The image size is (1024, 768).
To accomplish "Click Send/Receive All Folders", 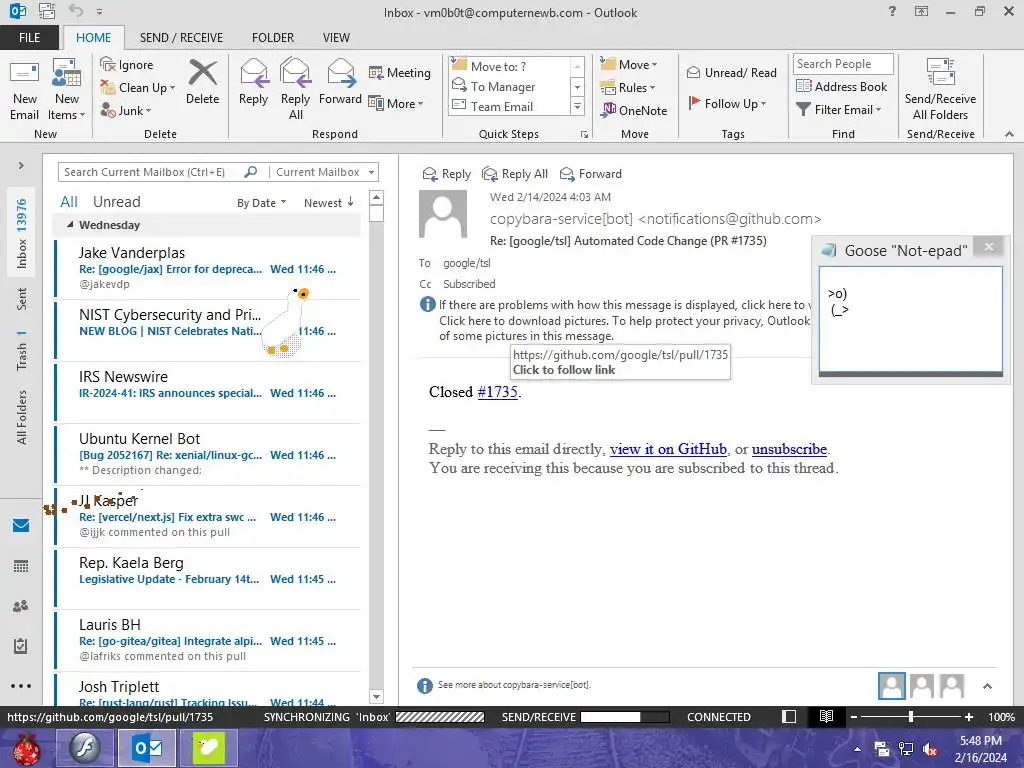I will click(x=940, y=90).
